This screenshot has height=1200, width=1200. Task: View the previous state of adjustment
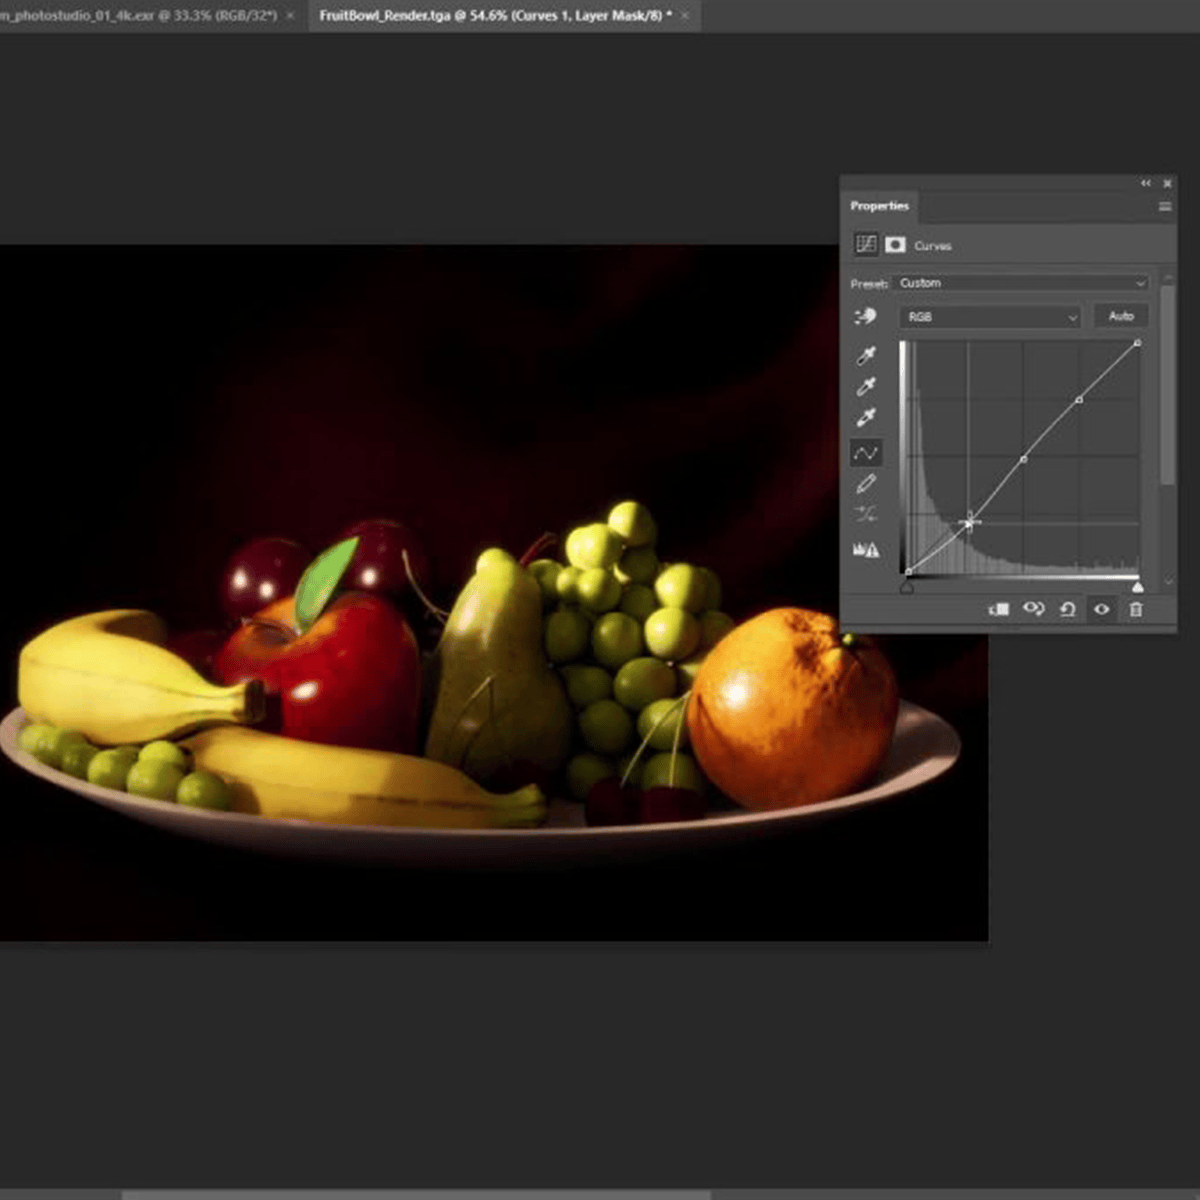coord(1033,609)
